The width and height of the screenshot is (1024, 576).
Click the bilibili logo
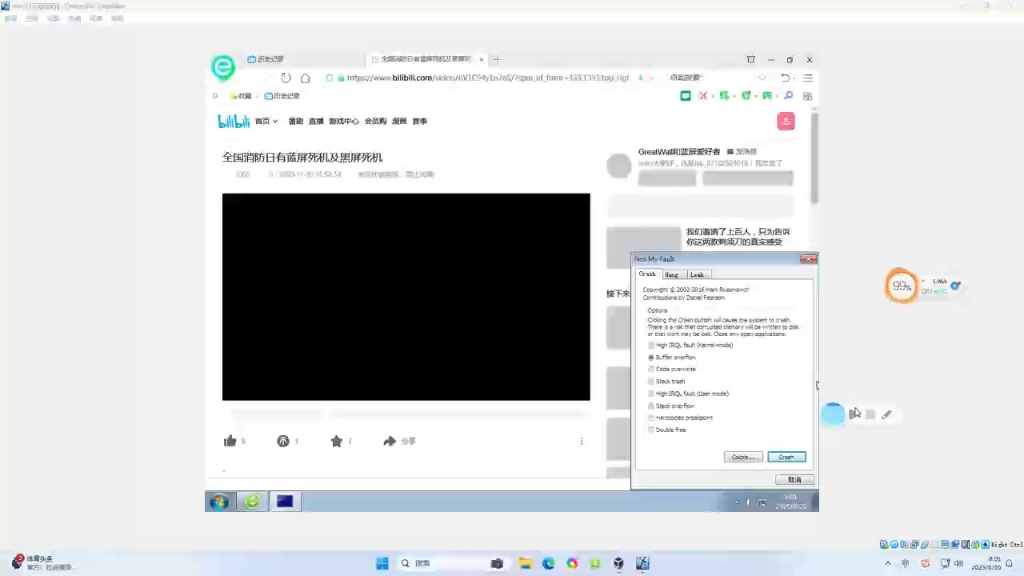pyautogui.click(x=233, y=121)
